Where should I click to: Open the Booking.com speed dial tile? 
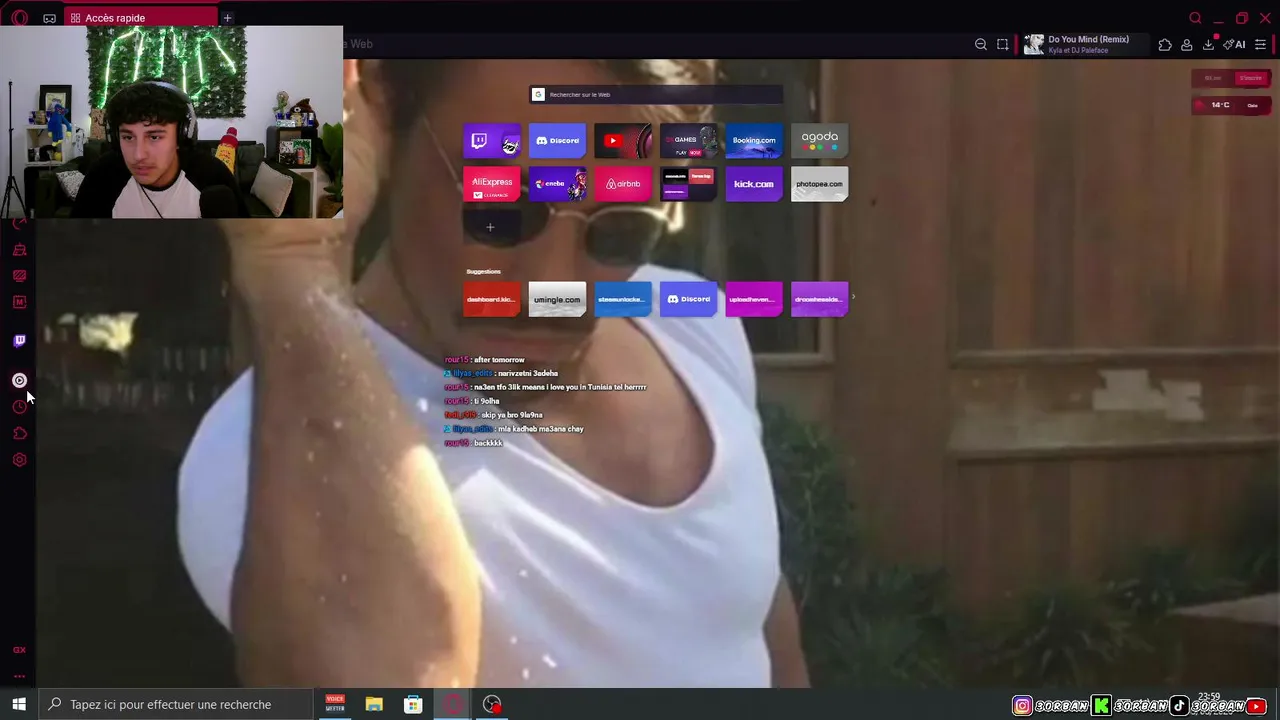coord(754,141)
